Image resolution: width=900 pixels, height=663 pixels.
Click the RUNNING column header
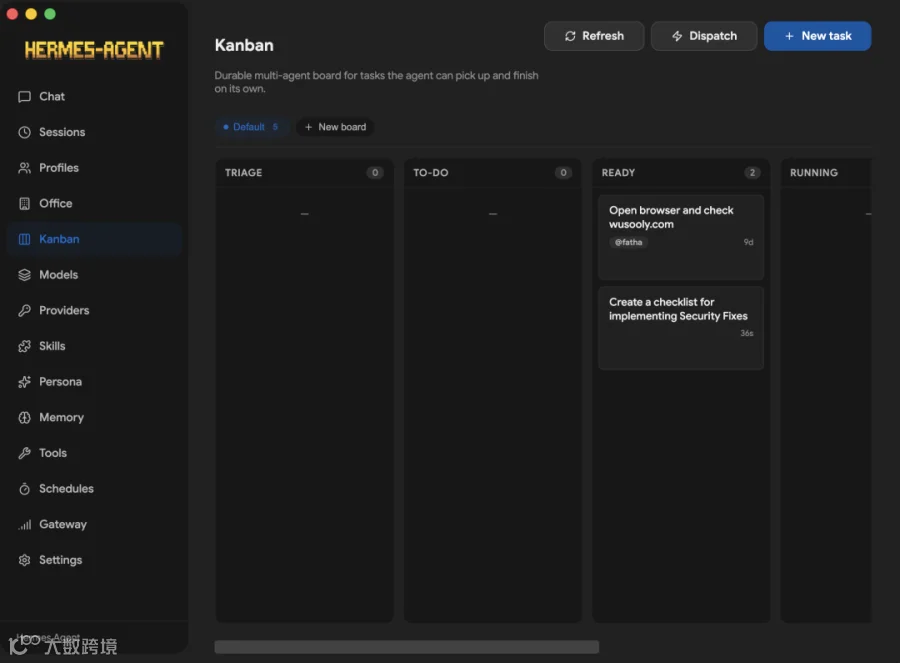(827, 173)
